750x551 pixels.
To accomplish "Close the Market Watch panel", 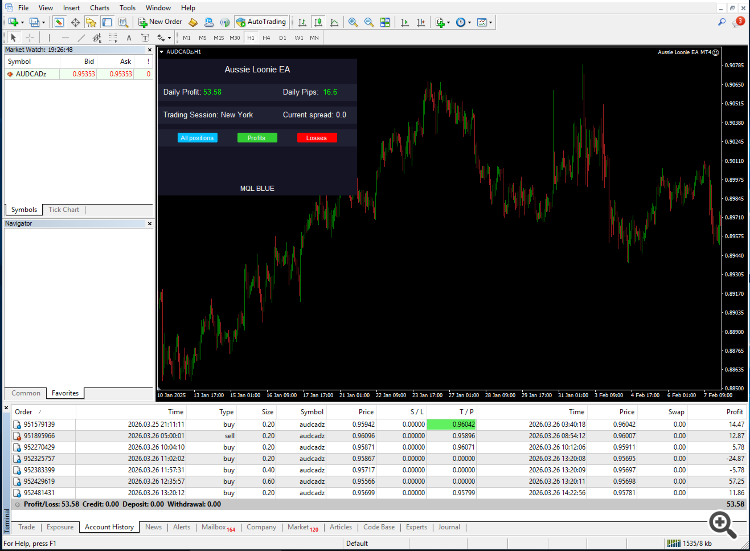I will [150, 50].
